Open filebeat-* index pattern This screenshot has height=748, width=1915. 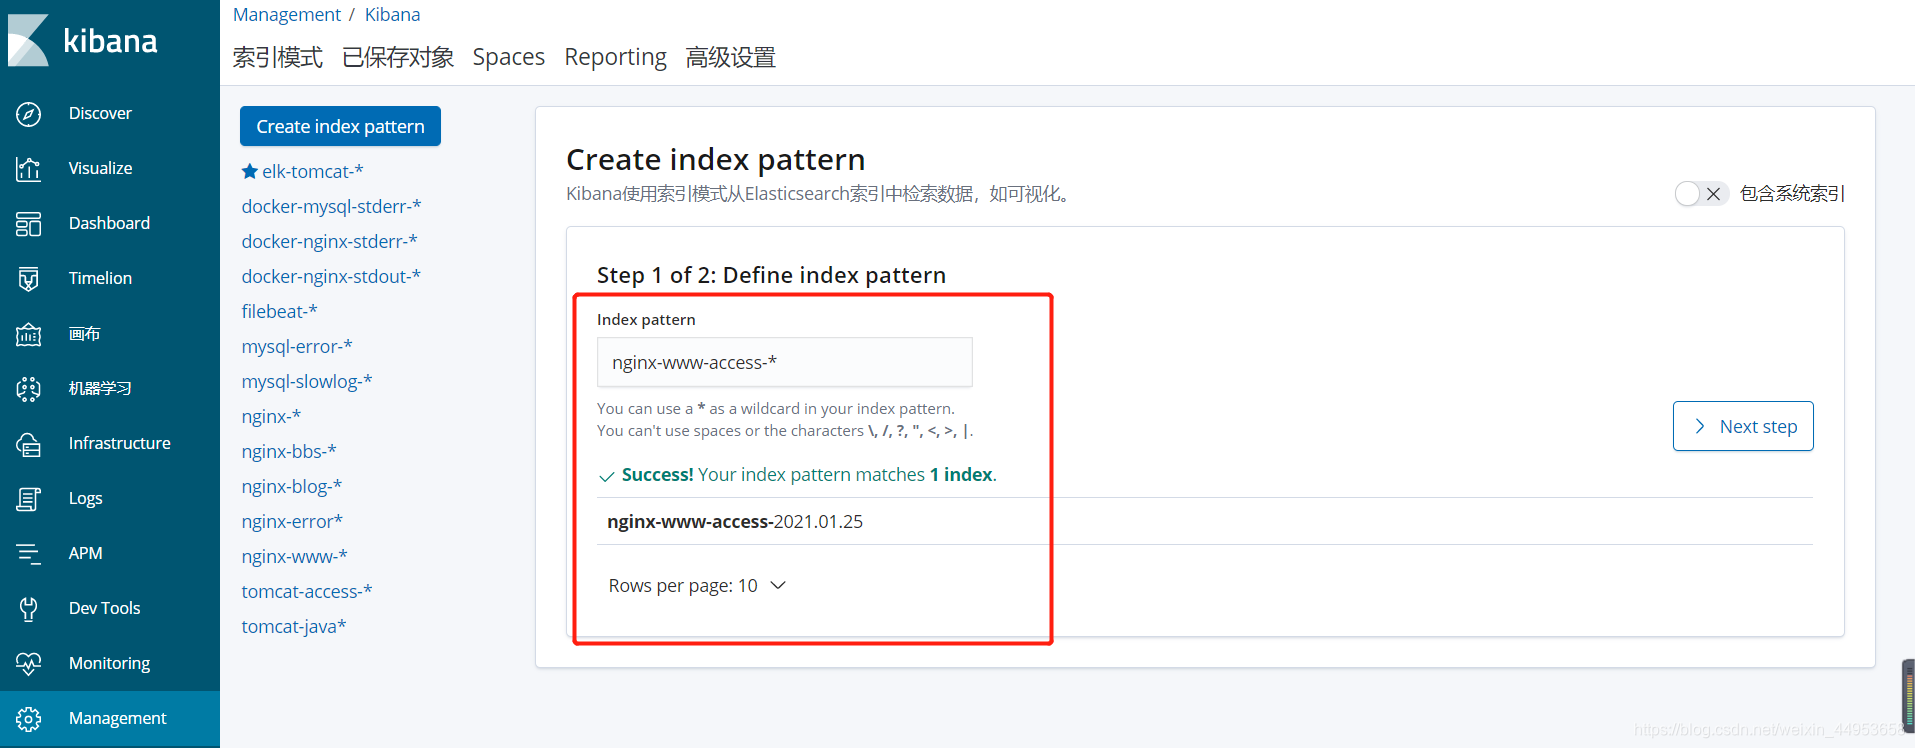point(279,311)
